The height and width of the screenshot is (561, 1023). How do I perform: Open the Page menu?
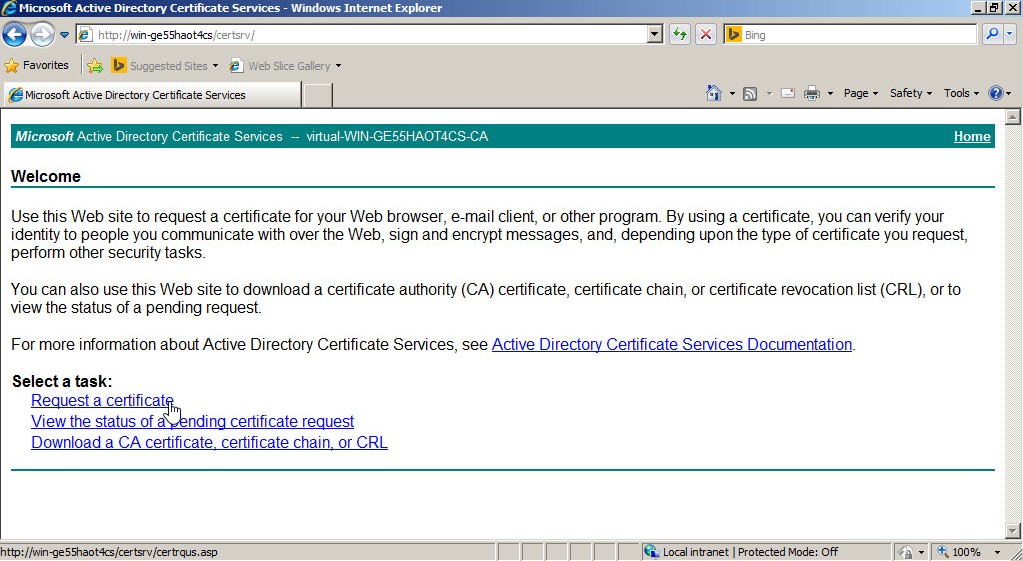point(860,93)
